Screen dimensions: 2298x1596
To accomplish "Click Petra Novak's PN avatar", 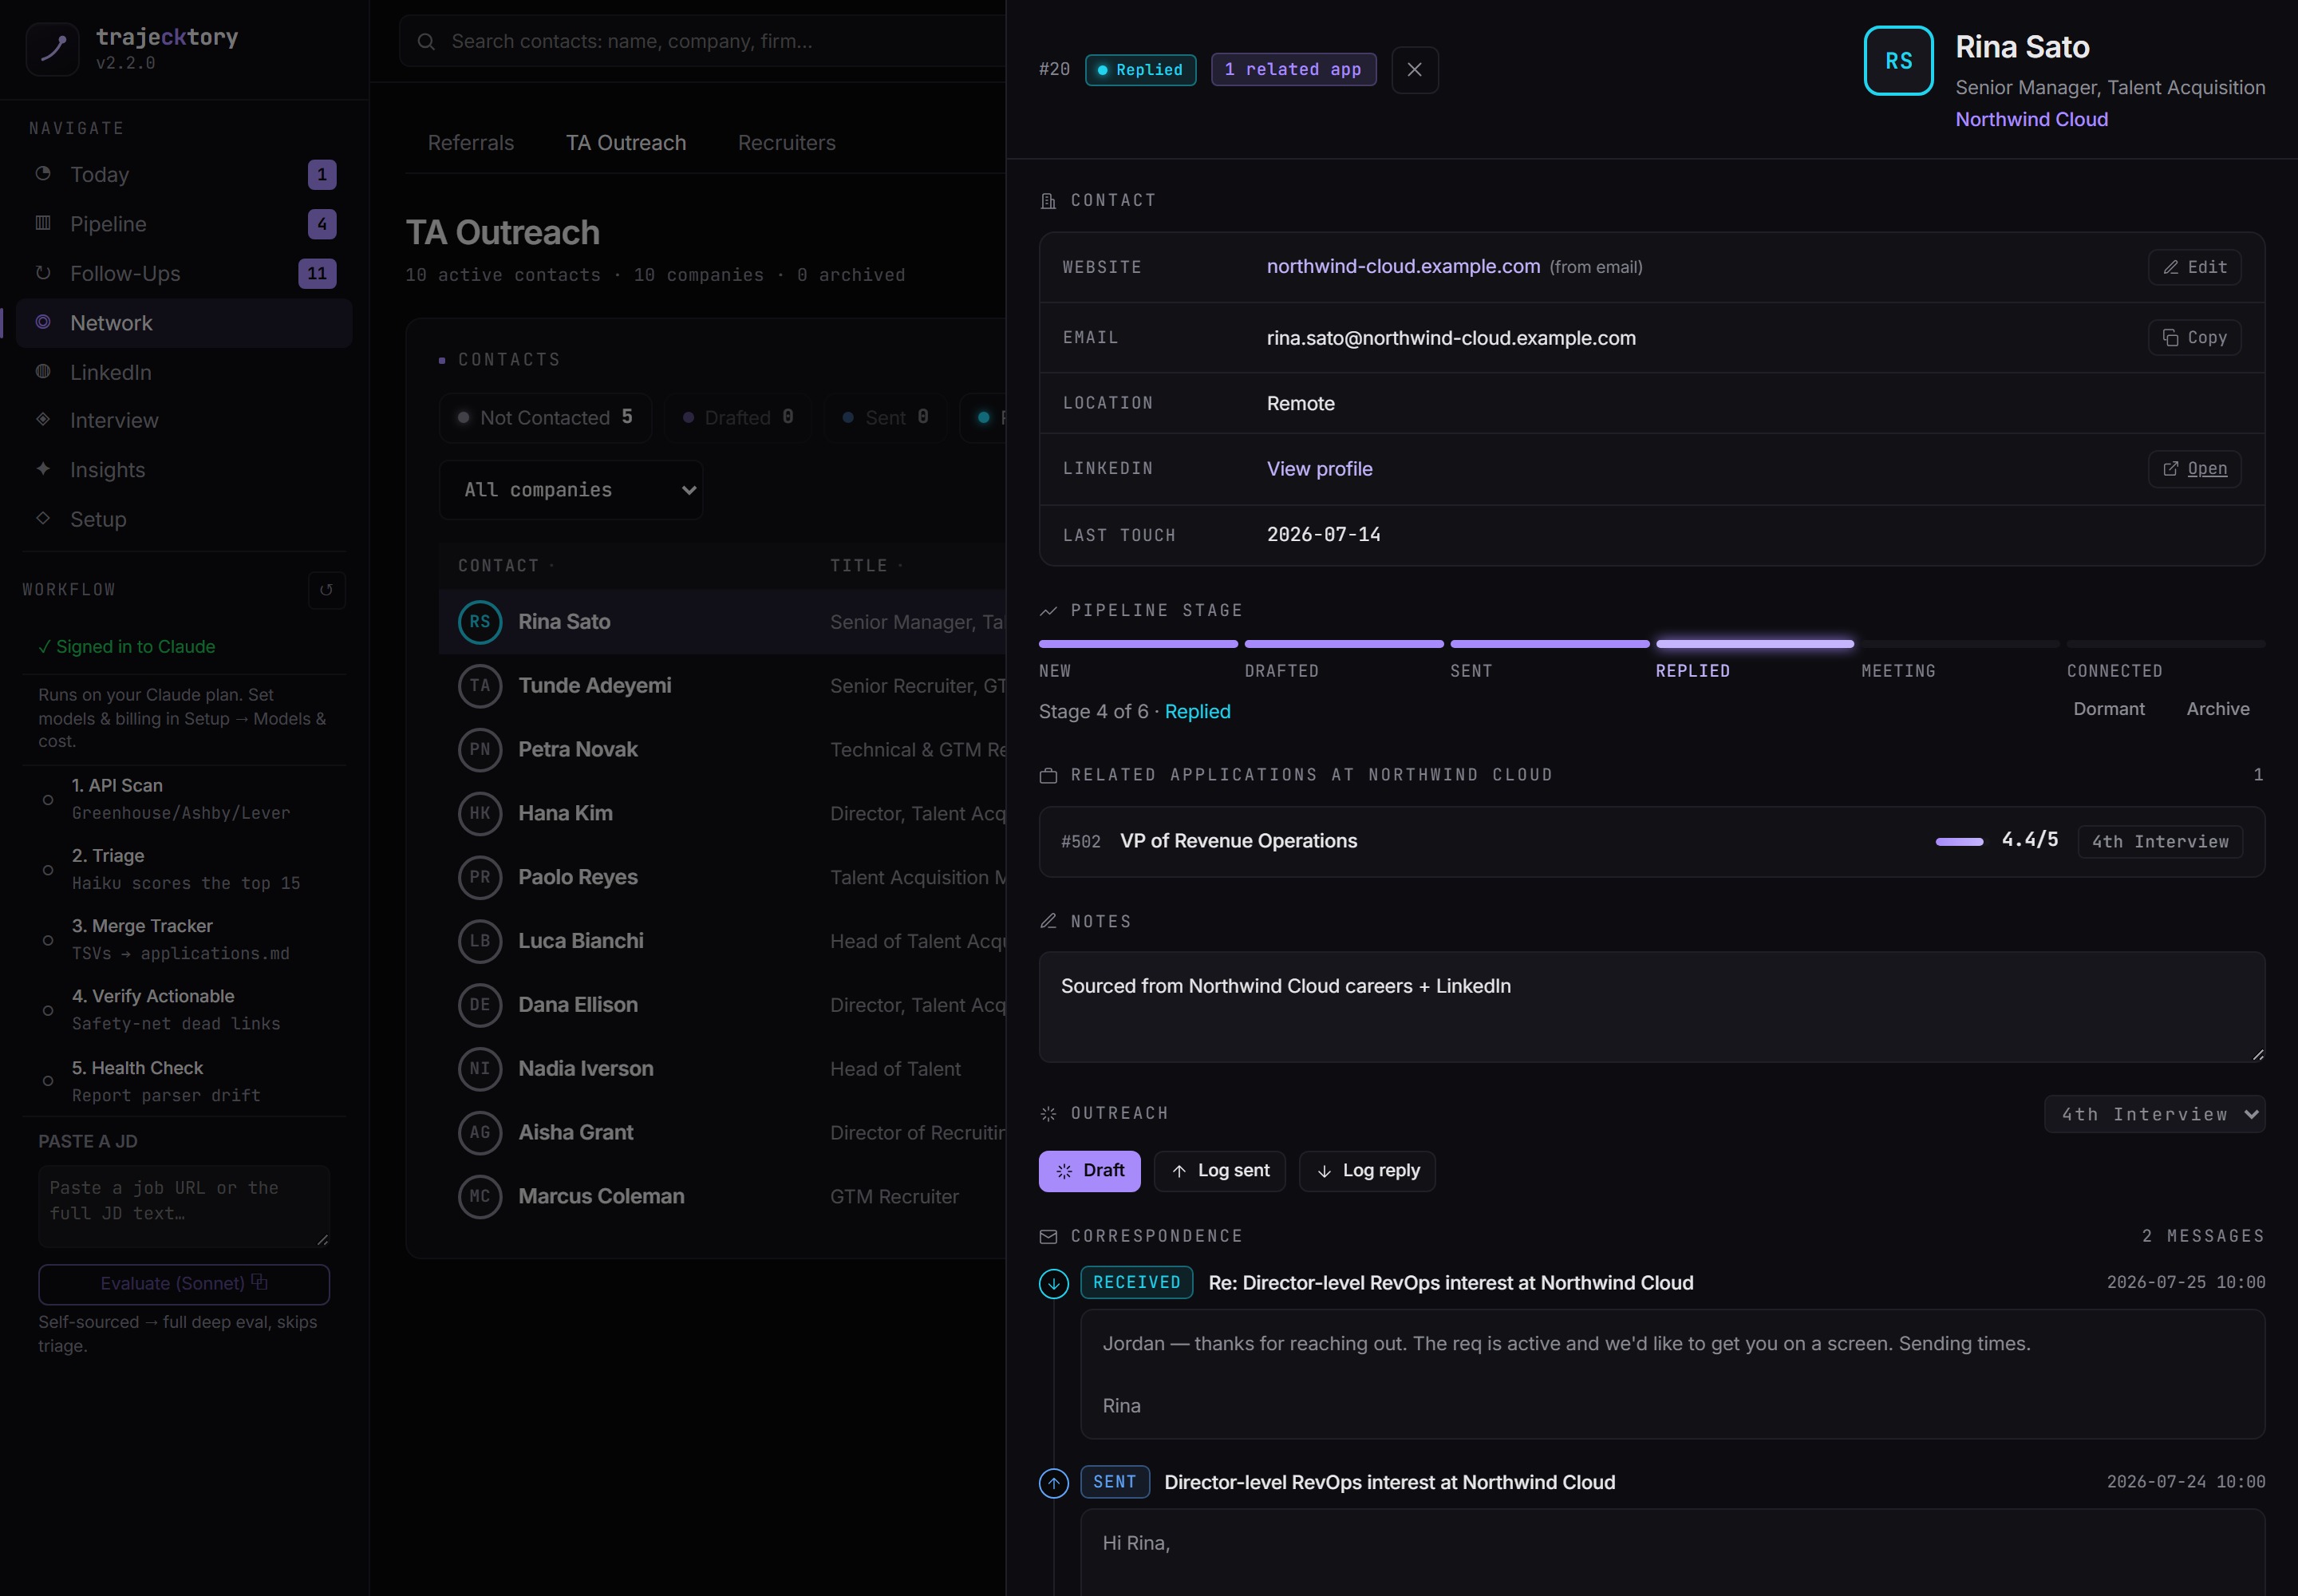I will [x=480, y=750].
